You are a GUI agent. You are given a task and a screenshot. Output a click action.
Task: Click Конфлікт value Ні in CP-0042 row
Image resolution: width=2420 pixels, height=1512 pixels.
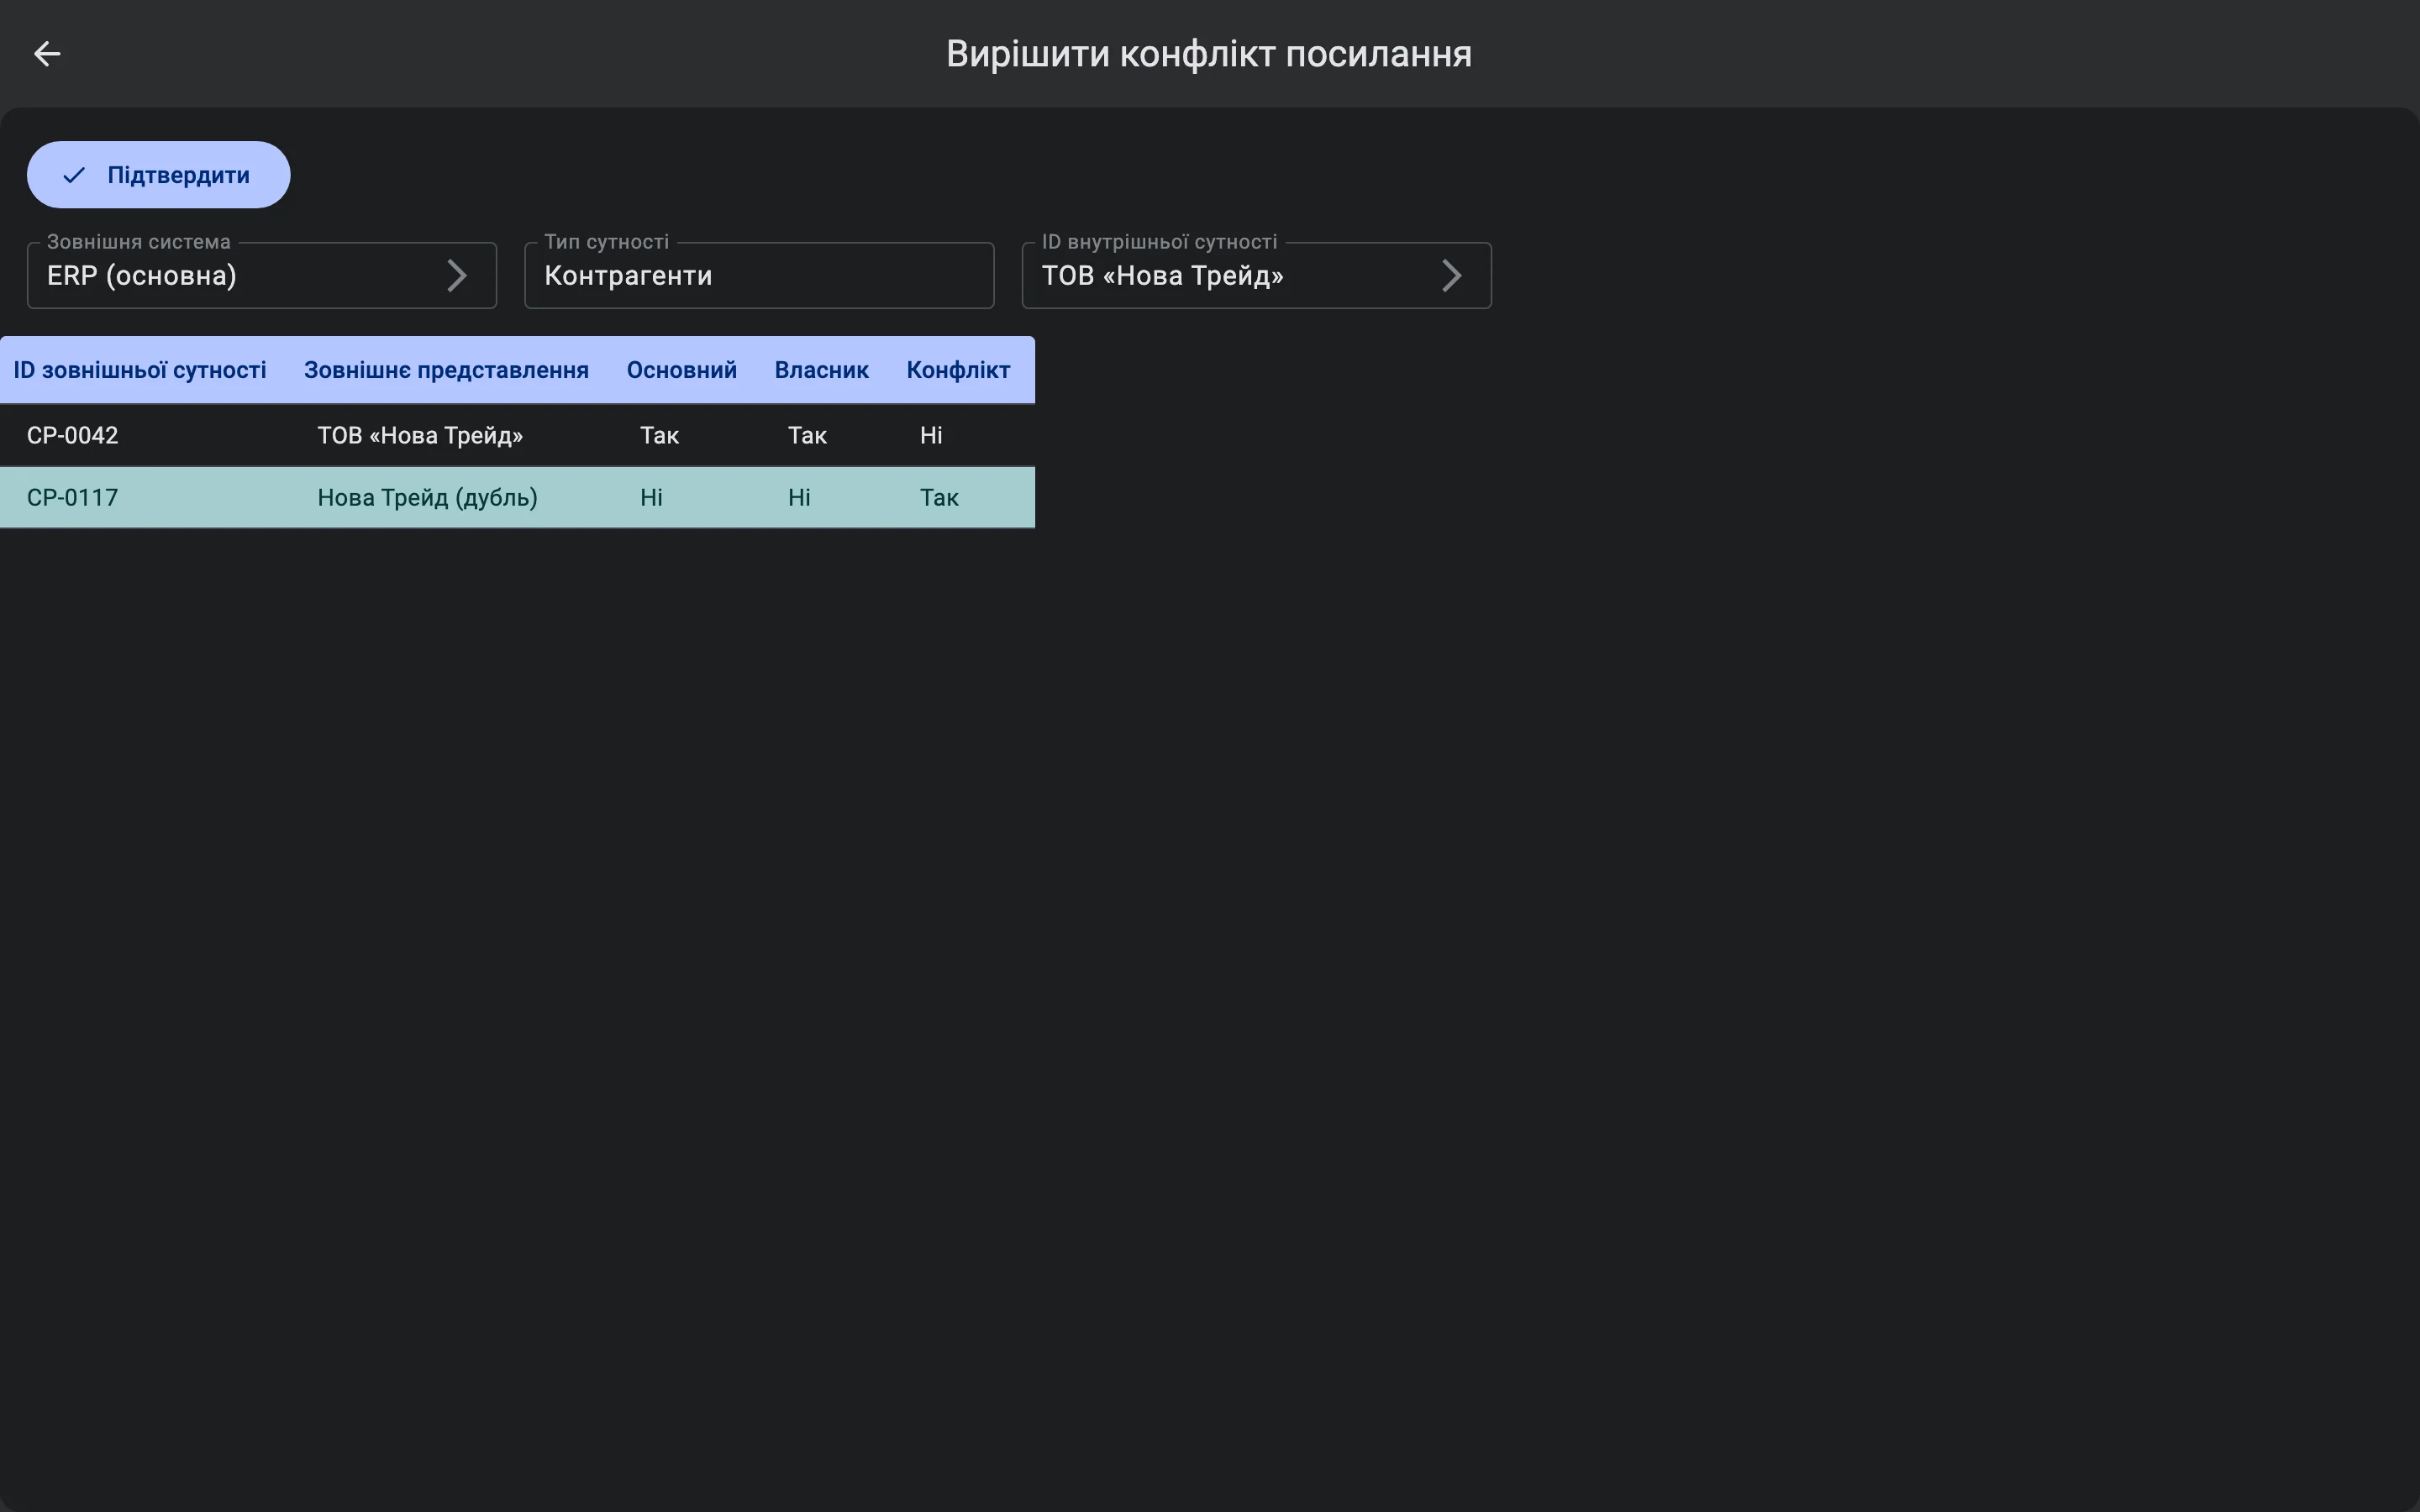931,435
